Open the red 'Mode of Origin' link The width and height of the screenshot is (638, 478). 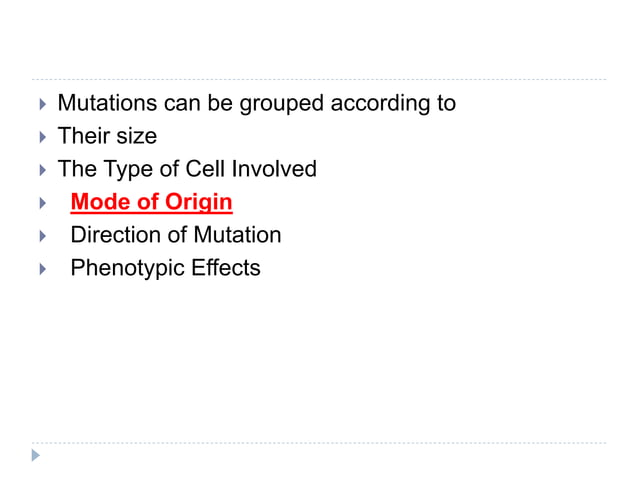[x=151, y=202]
